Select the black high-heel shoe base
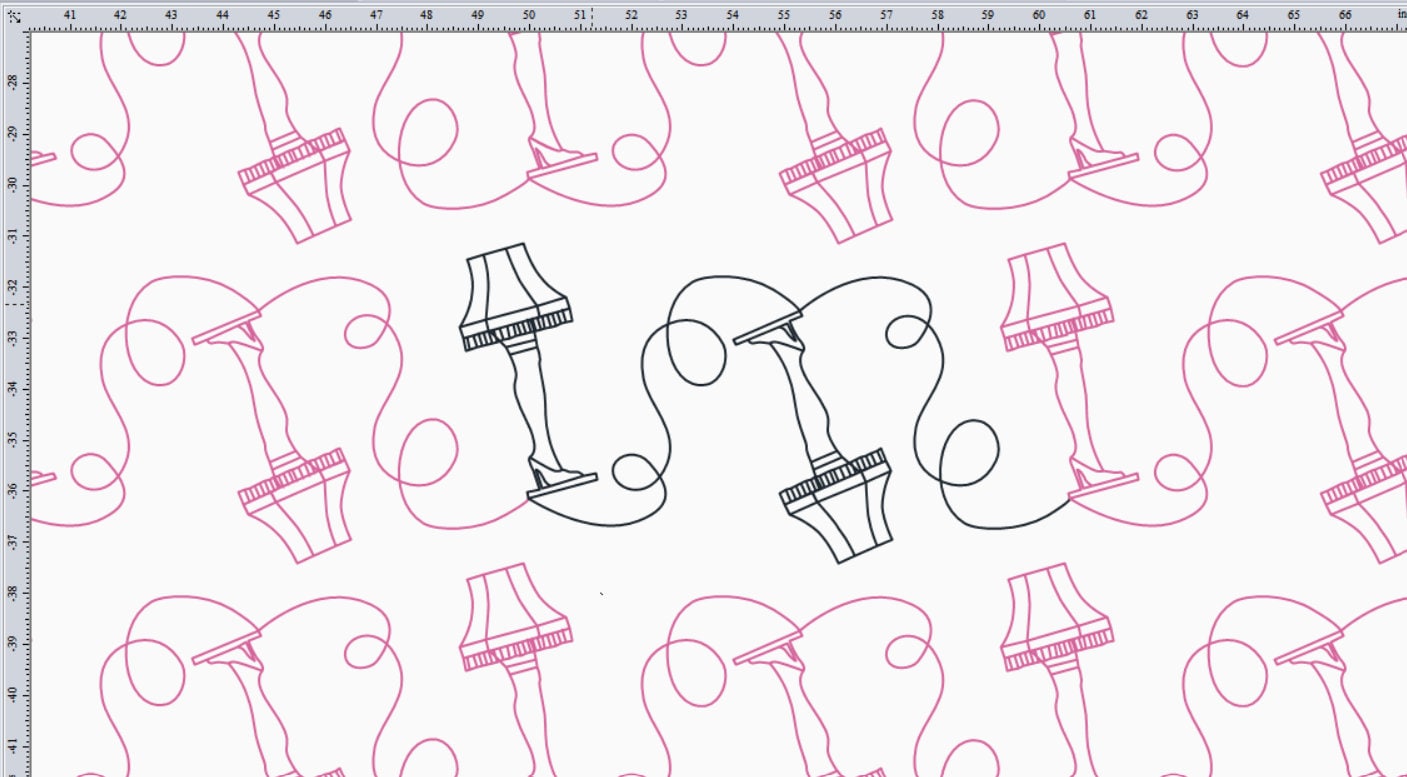The height and width of the screenshot is (777, 1407). (562, 483)
